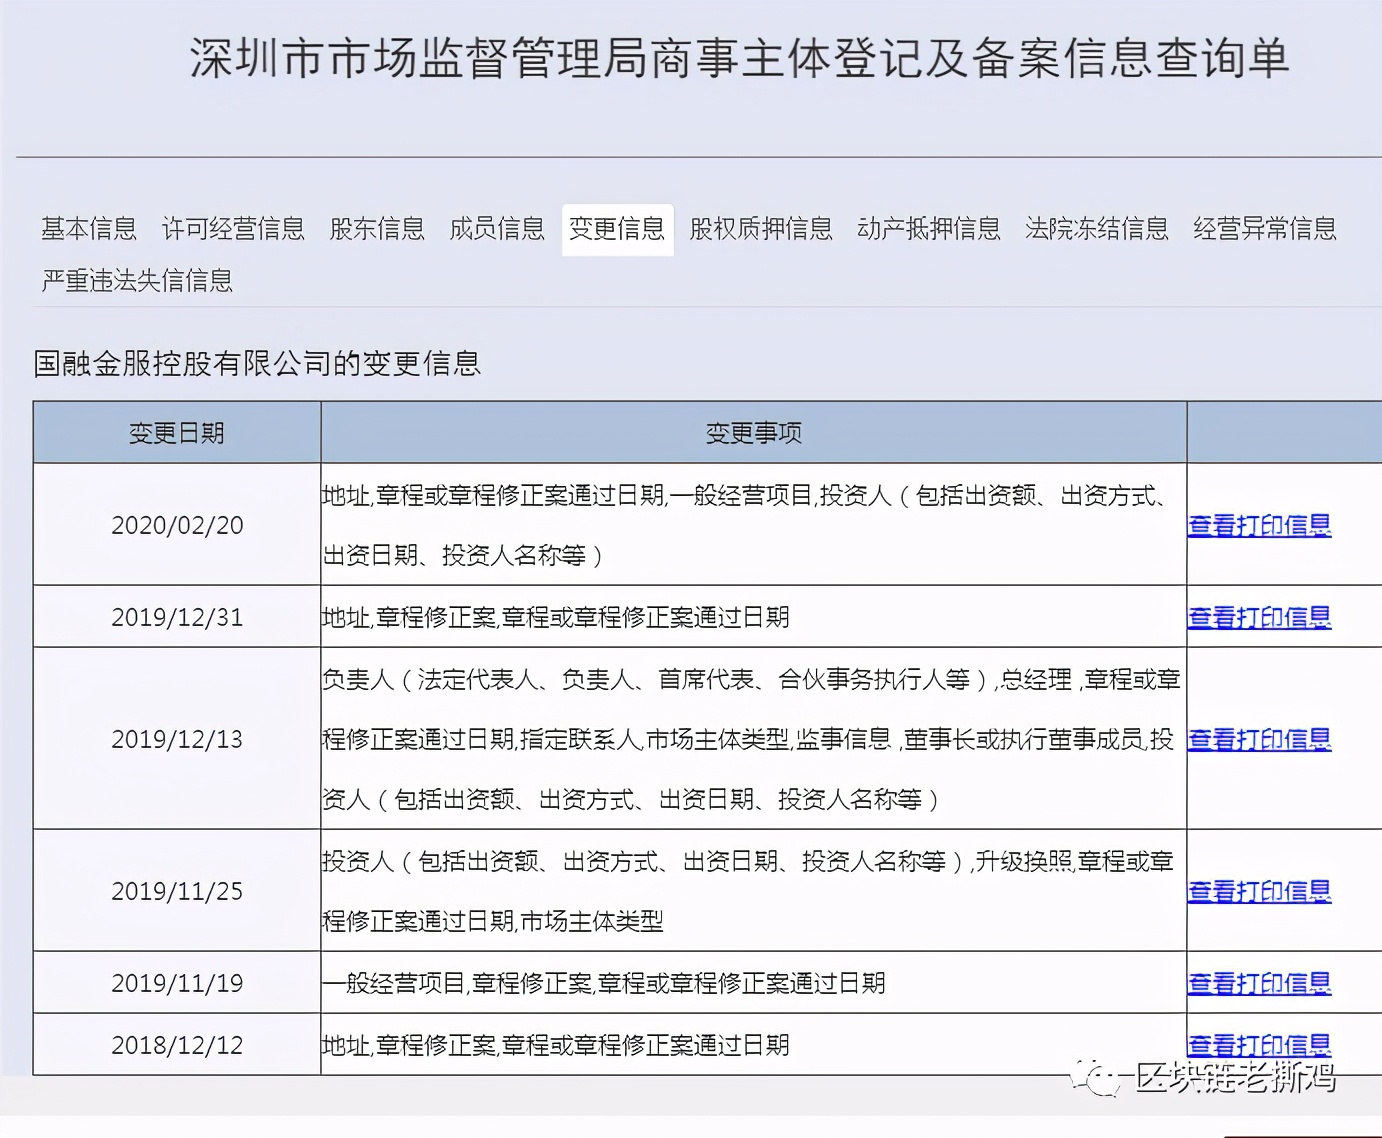1382x1138 pixels.
Task: Click the page title 深圳市市场监督管理局商事主体登记及备案信息查询单
Action: pos(740,59)
